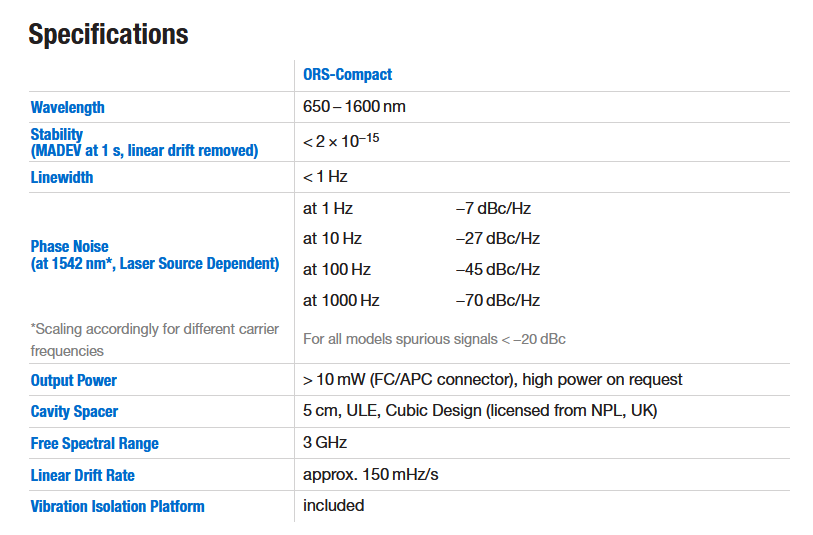
Task: Select the 'at 1000 Hz' offset entry
Action: 341,300
